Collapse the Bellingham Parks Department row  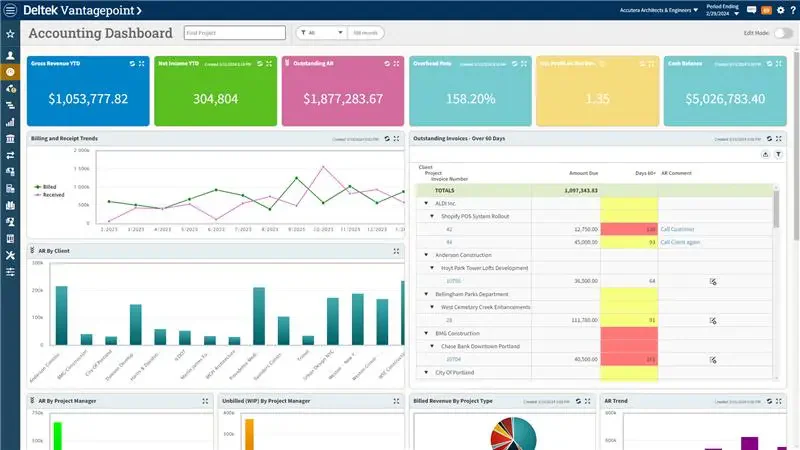[x=426, y=294]
